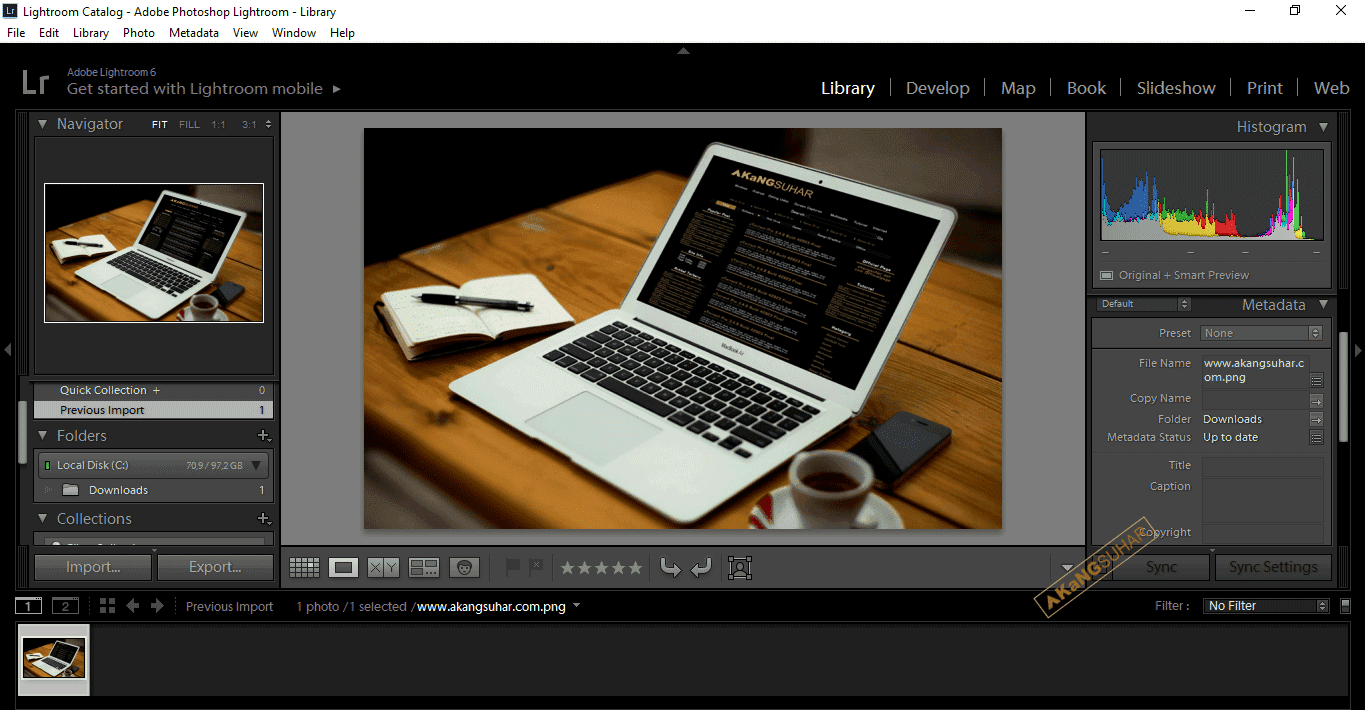Switch to Develop module

click(x=937, y=88)
